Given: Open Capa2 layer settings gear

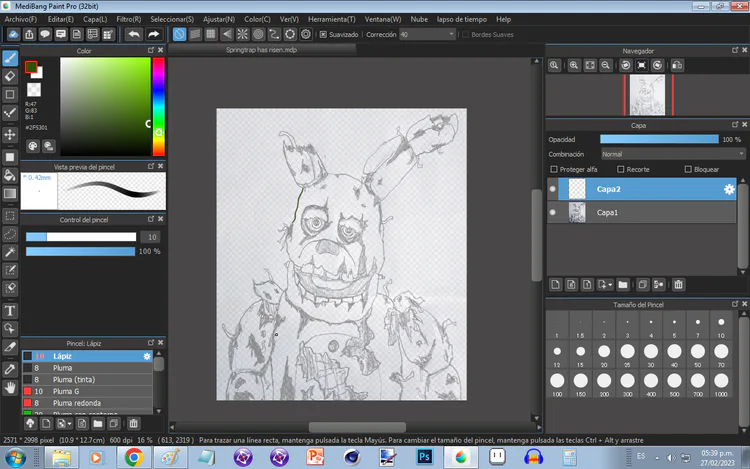Looking at the screenshot, I should click(x=729, y=189).
